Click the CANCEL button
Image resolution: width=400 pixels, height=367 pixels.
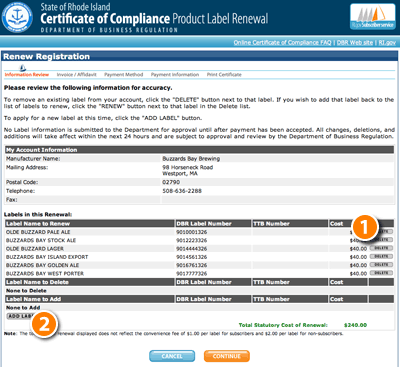pos(172,356)
